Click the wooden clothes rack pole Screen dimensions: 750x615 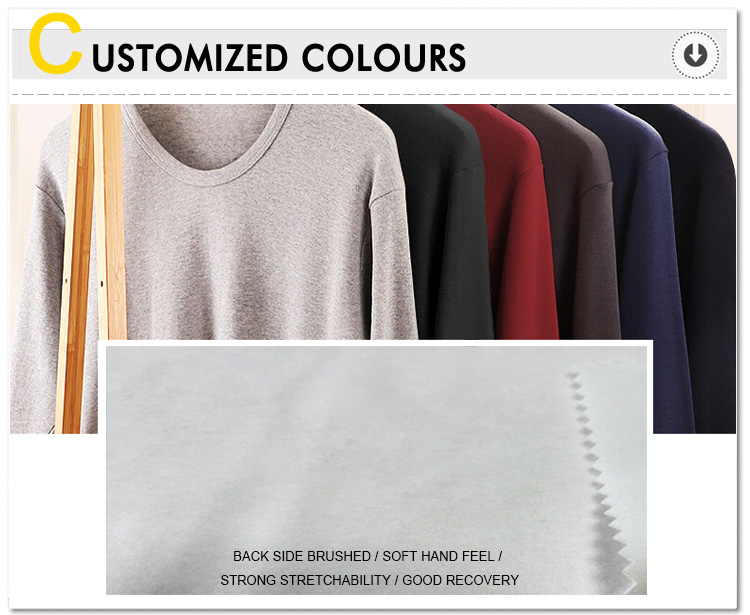[x=91, y=268]
